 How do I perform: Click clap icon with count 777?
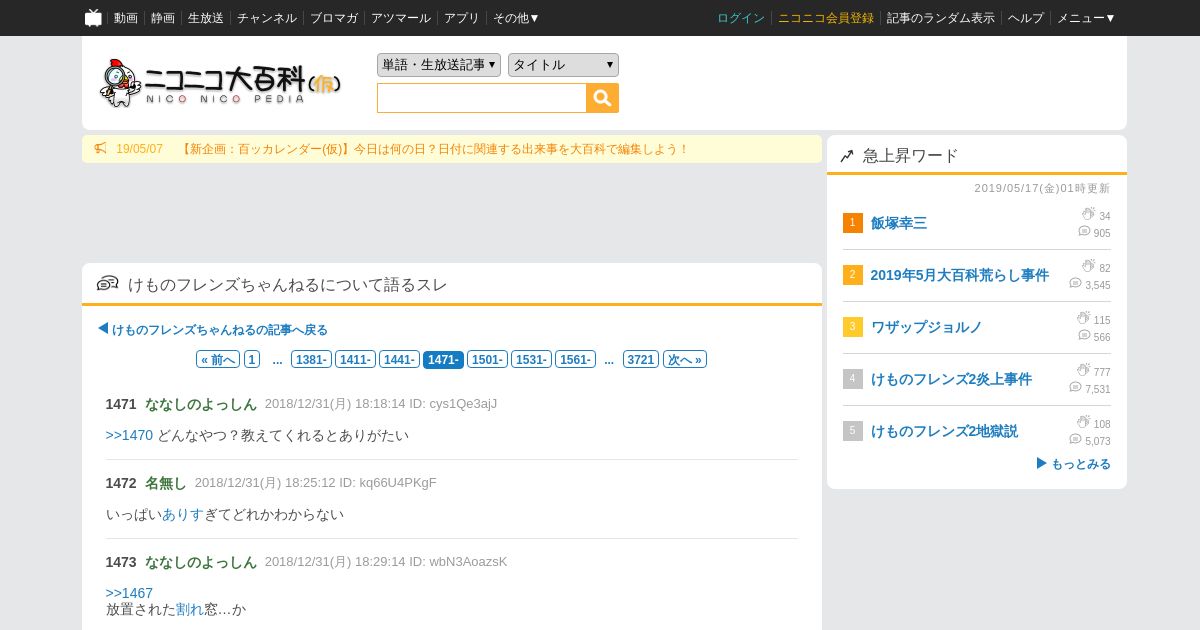(1083, 370)
